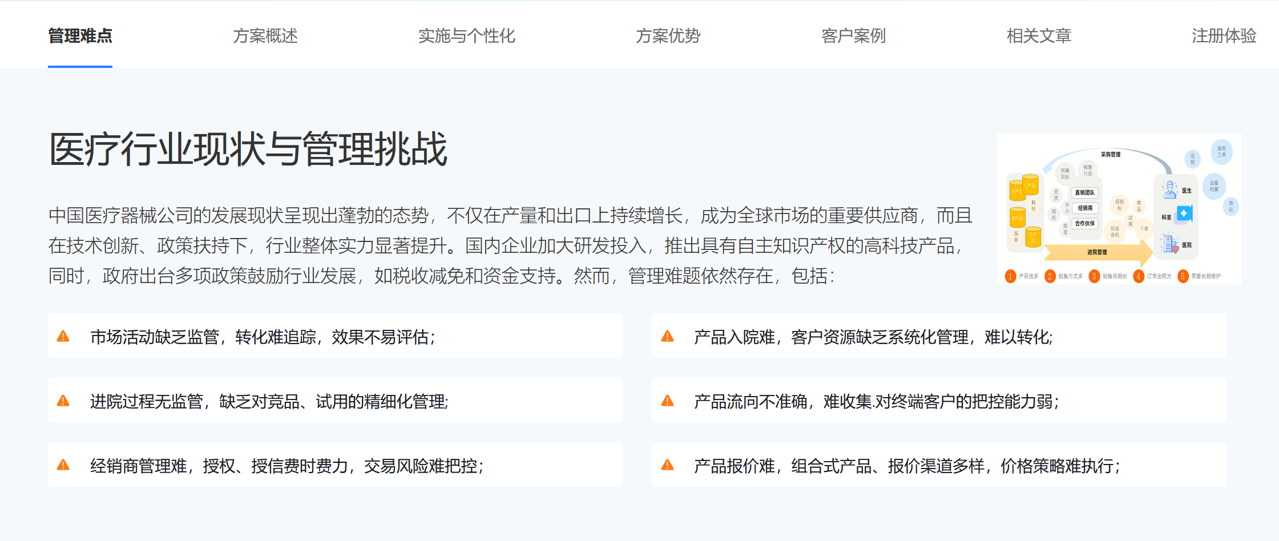Open the 方案概述 tab
The image size is (1279, 541).
[265, 36]
